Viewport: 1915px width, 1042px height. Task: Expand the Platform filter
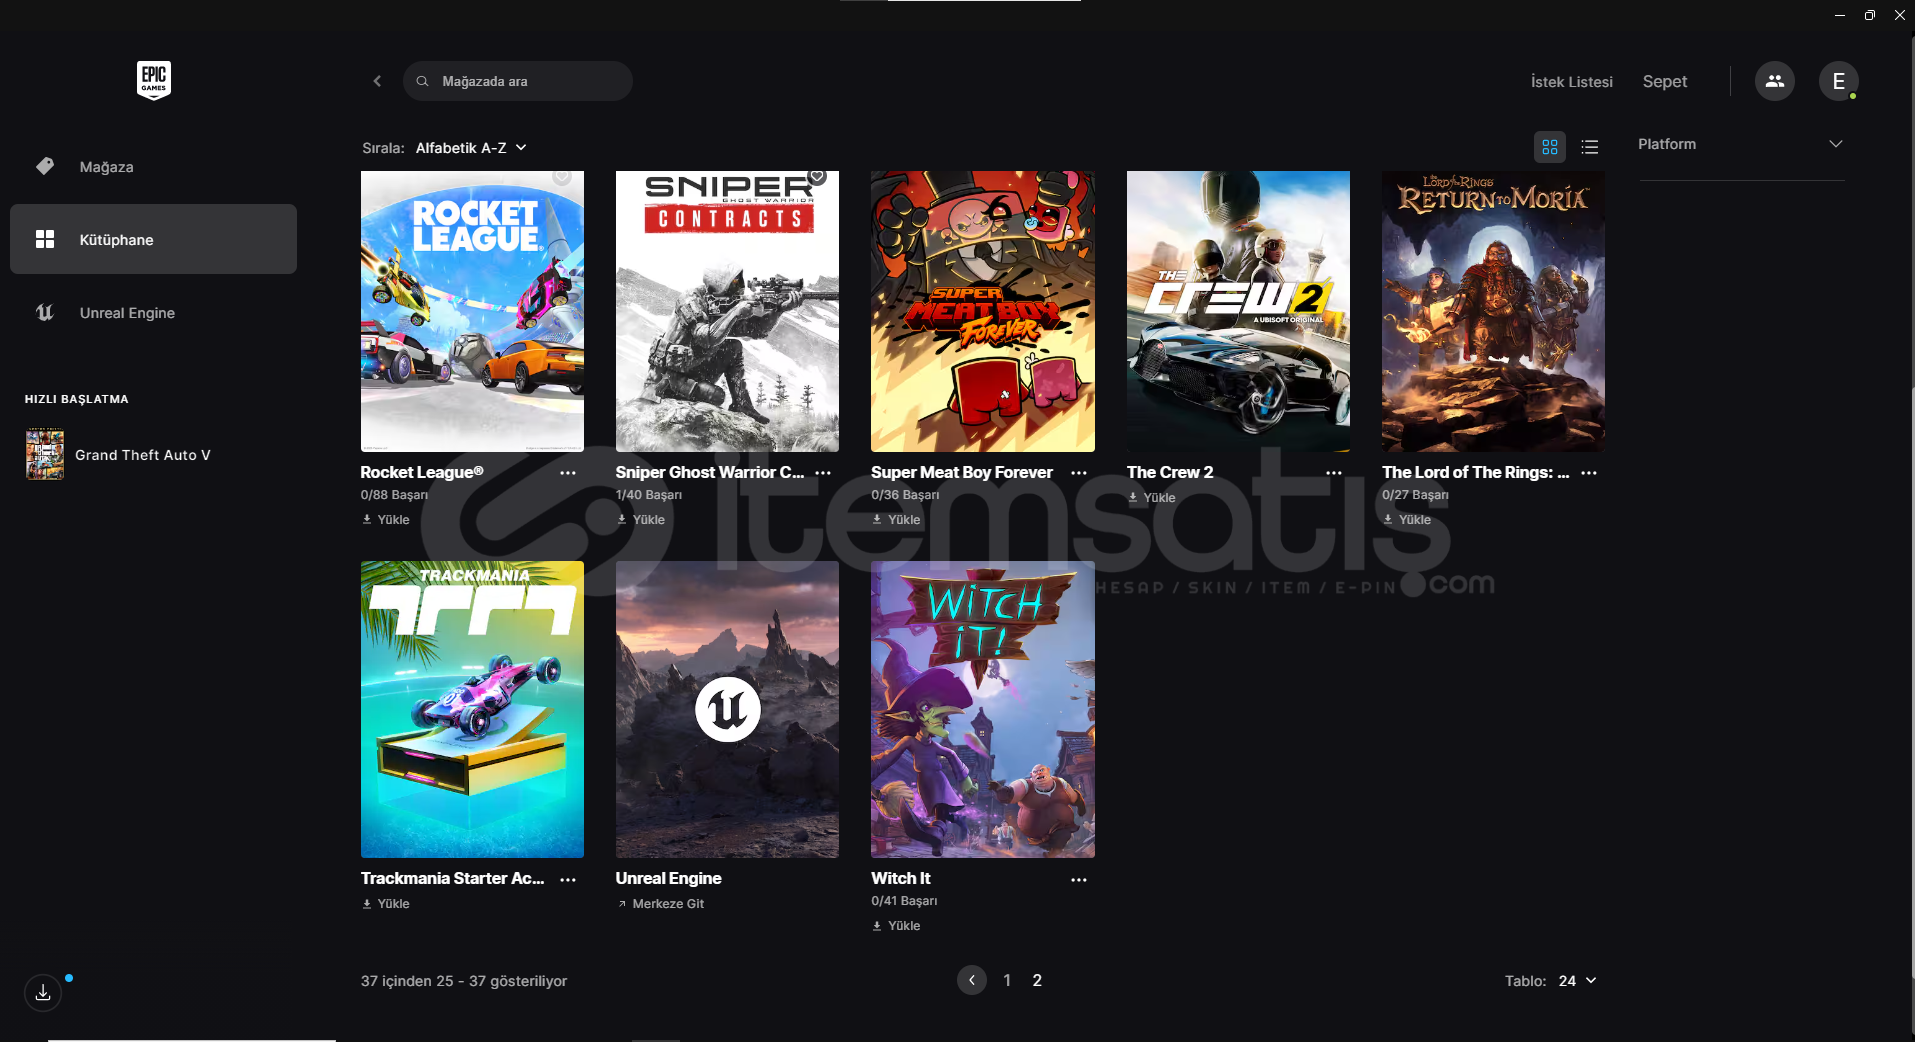pyautogui.click(x=1740, y=144)
